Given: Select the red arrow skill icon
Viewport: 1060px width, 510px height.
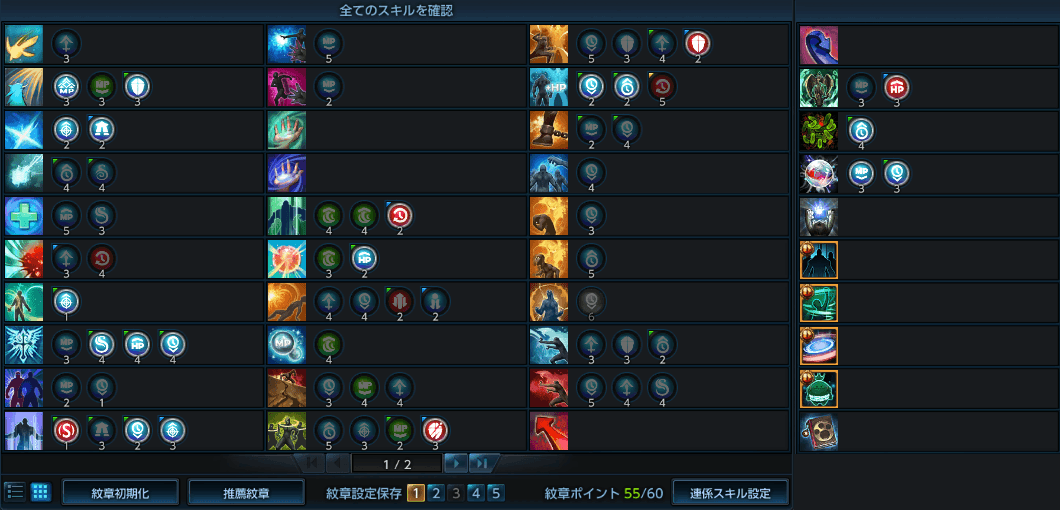Looking at the screenshot, I should tap(549, 431).
